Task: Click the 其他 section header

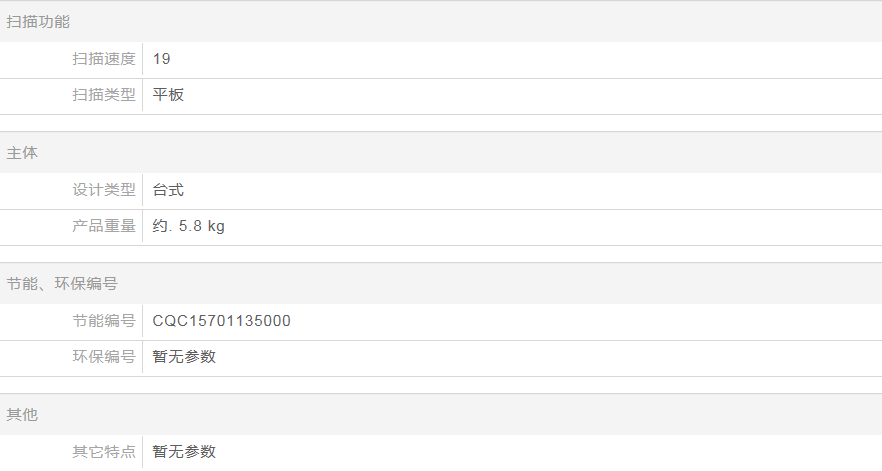Action: 22,414
